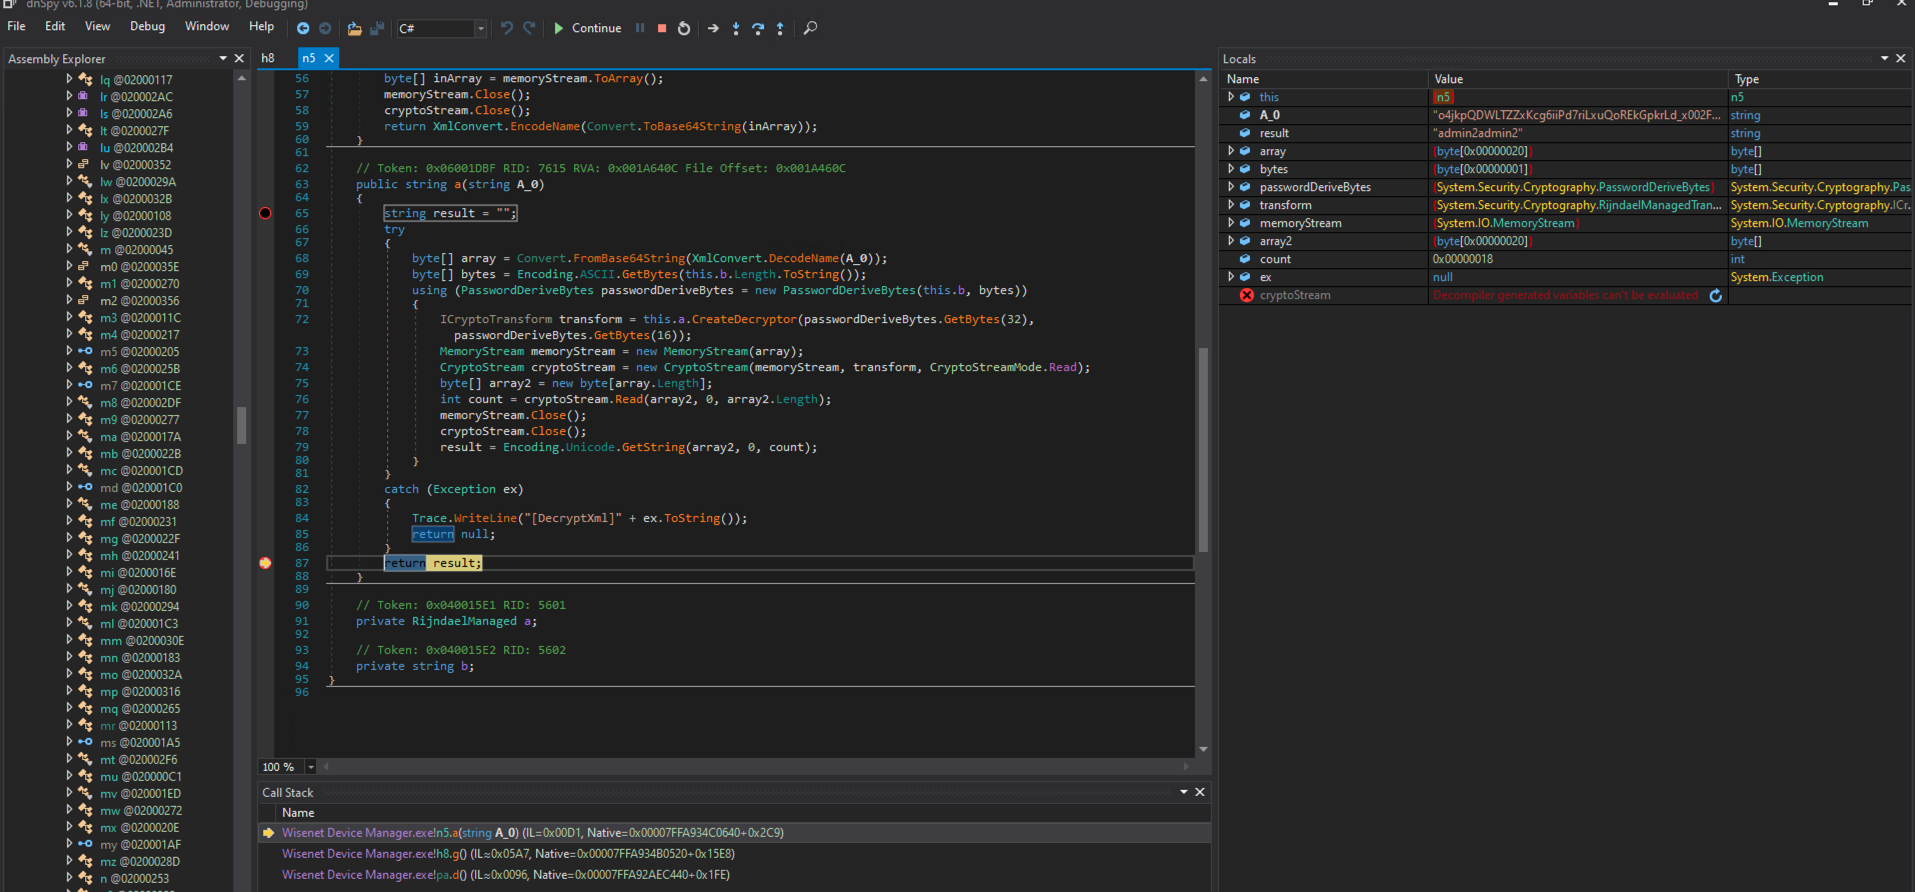The width and height of the screenshot is (1915, 892).
Task: Click the Step Into icon
Action: point(736,29)
